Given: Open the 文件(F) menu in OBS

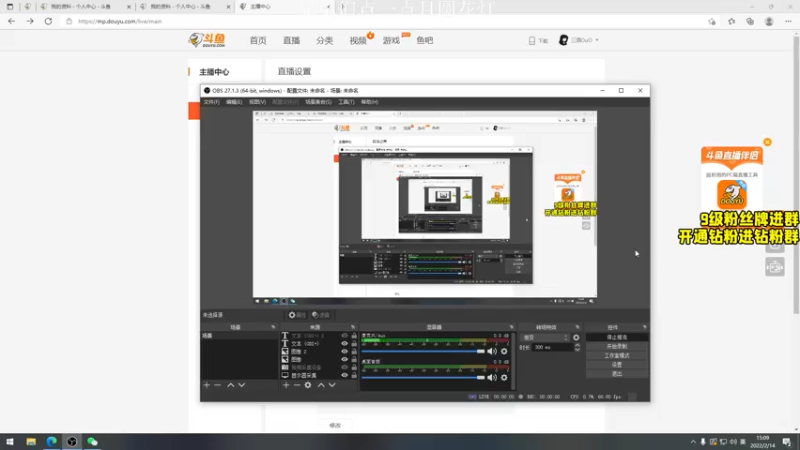Looking at the screenshot, I should coord(211,102).
